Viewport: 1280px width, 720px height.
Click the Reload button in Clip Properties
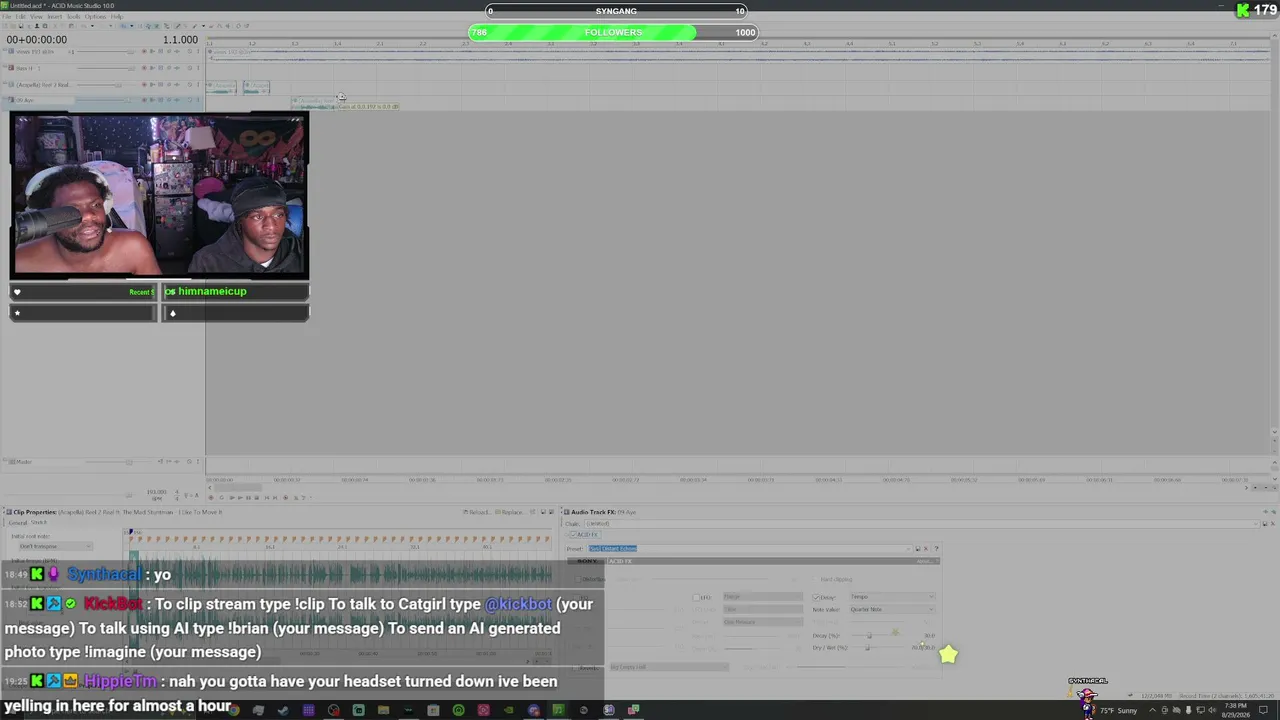(476, 512)
